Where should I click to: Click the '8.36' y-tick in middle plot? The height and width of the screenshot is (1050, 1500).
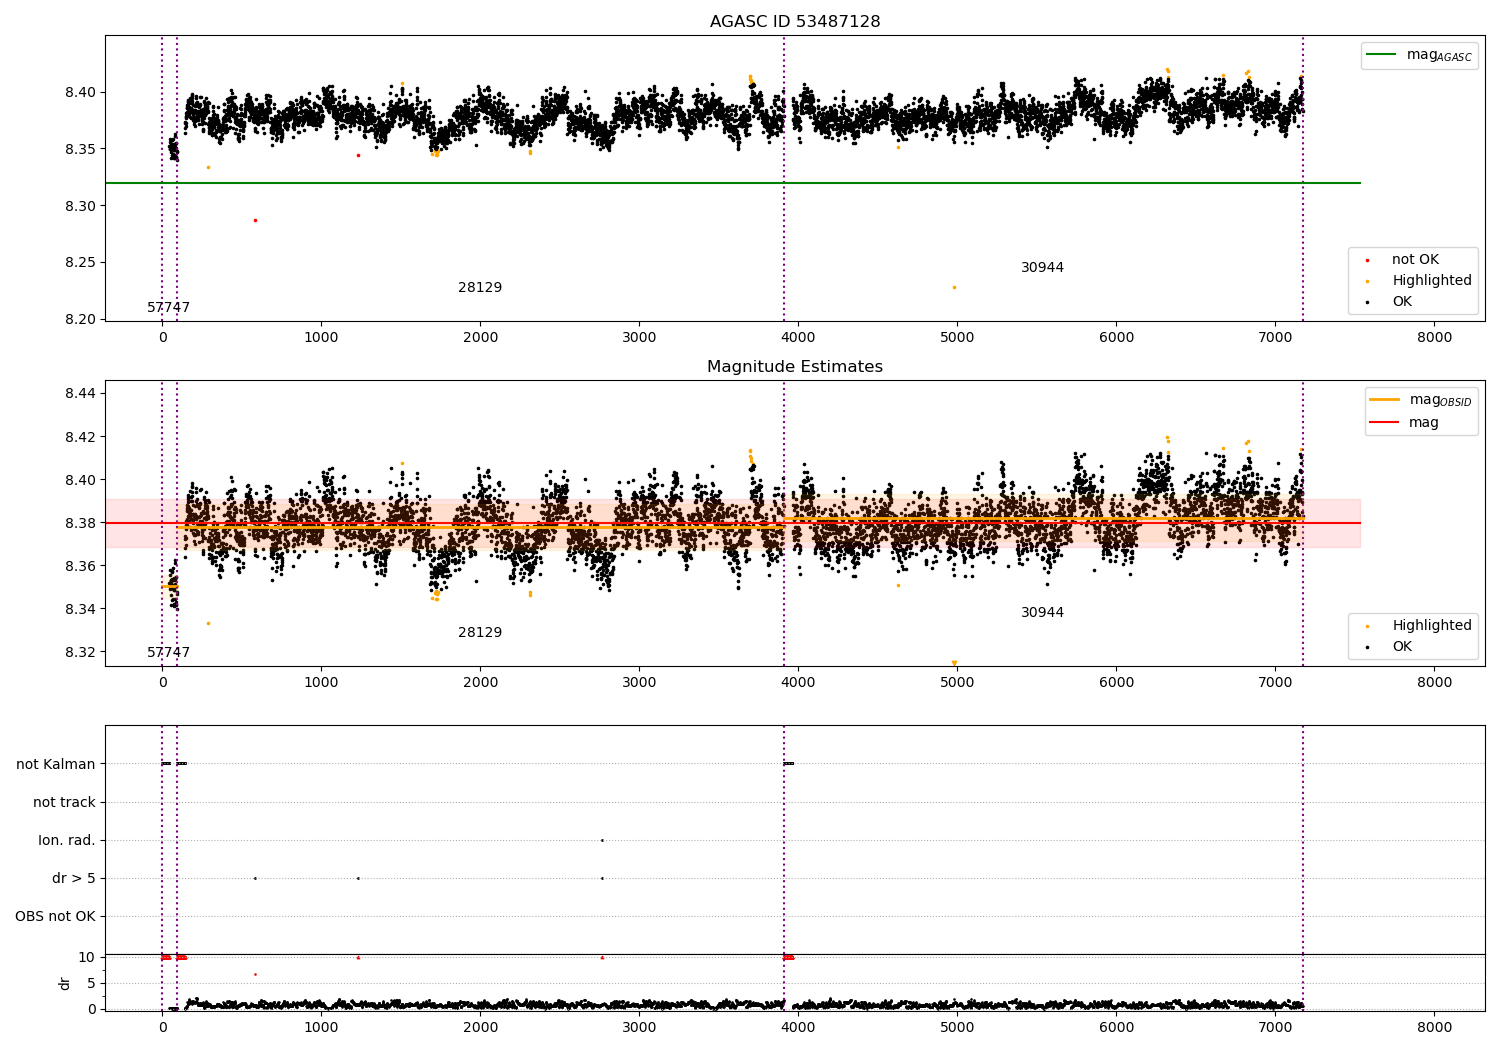(81, 566)
